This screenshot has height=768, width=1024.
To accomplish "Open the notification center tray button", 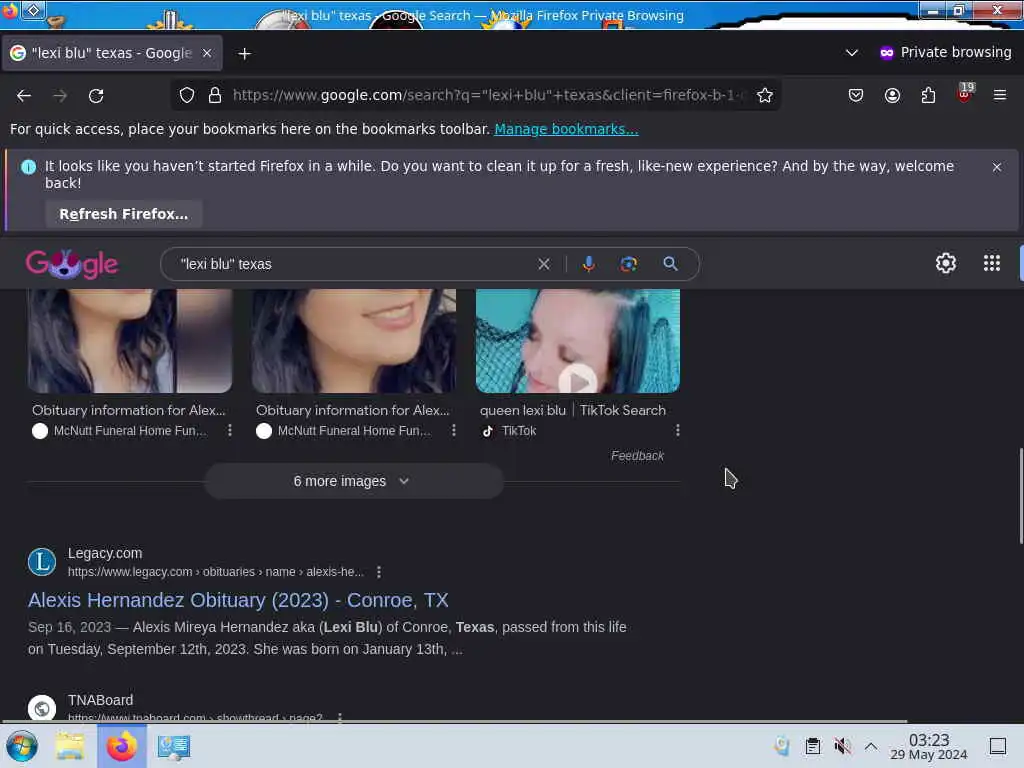I will pyautogui.click(x=998, y=746).
